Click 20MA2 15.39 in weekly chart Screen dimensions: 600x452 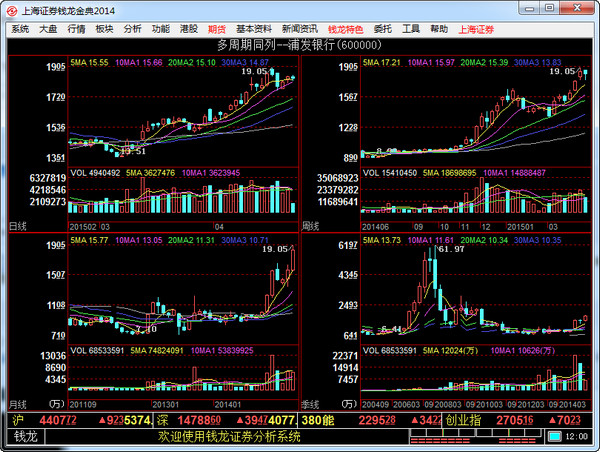(x=484, y=62)
